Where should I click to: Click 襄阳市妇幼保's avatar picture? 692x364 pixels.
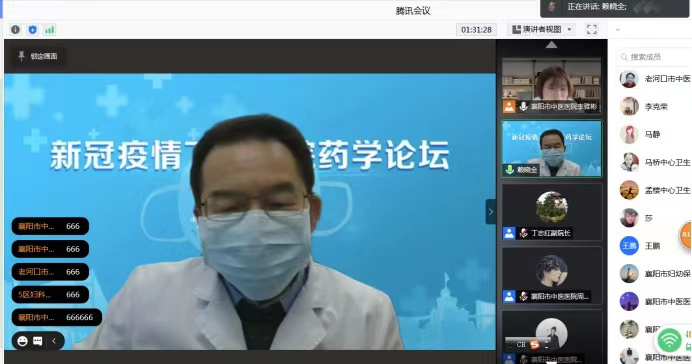629,274
